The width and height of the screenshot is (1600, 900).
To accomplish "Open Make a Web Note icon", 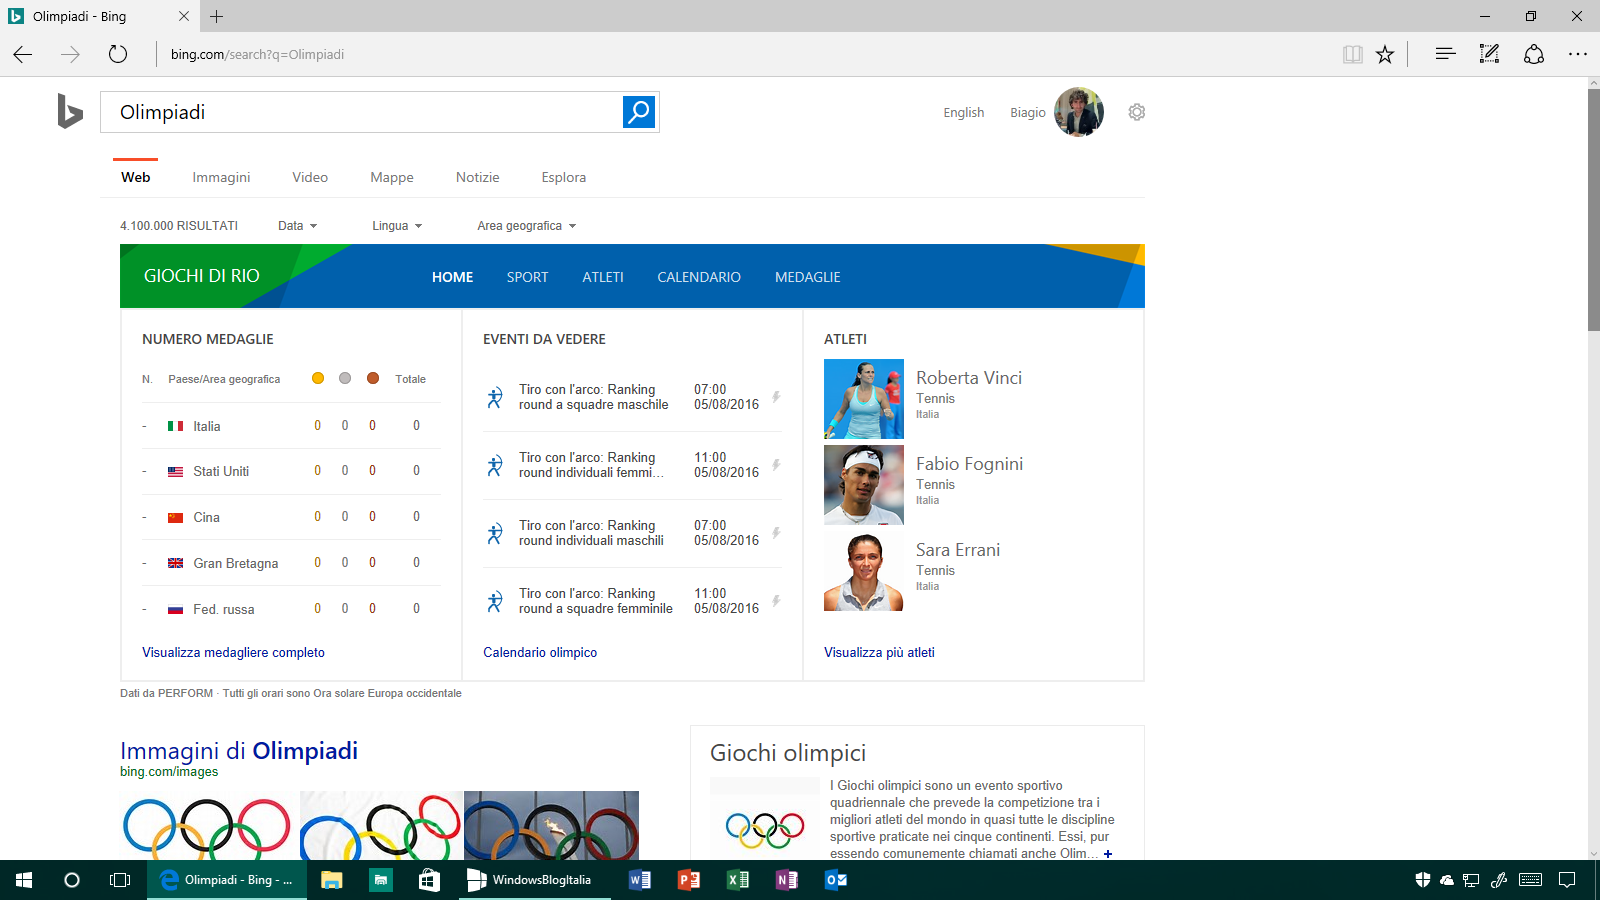I will 1489,54.
